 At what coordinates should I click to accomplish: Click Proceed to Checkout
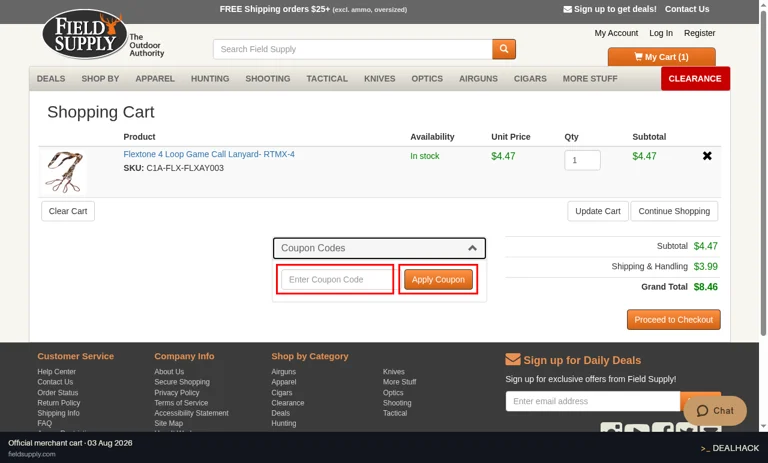click(673, 319)
